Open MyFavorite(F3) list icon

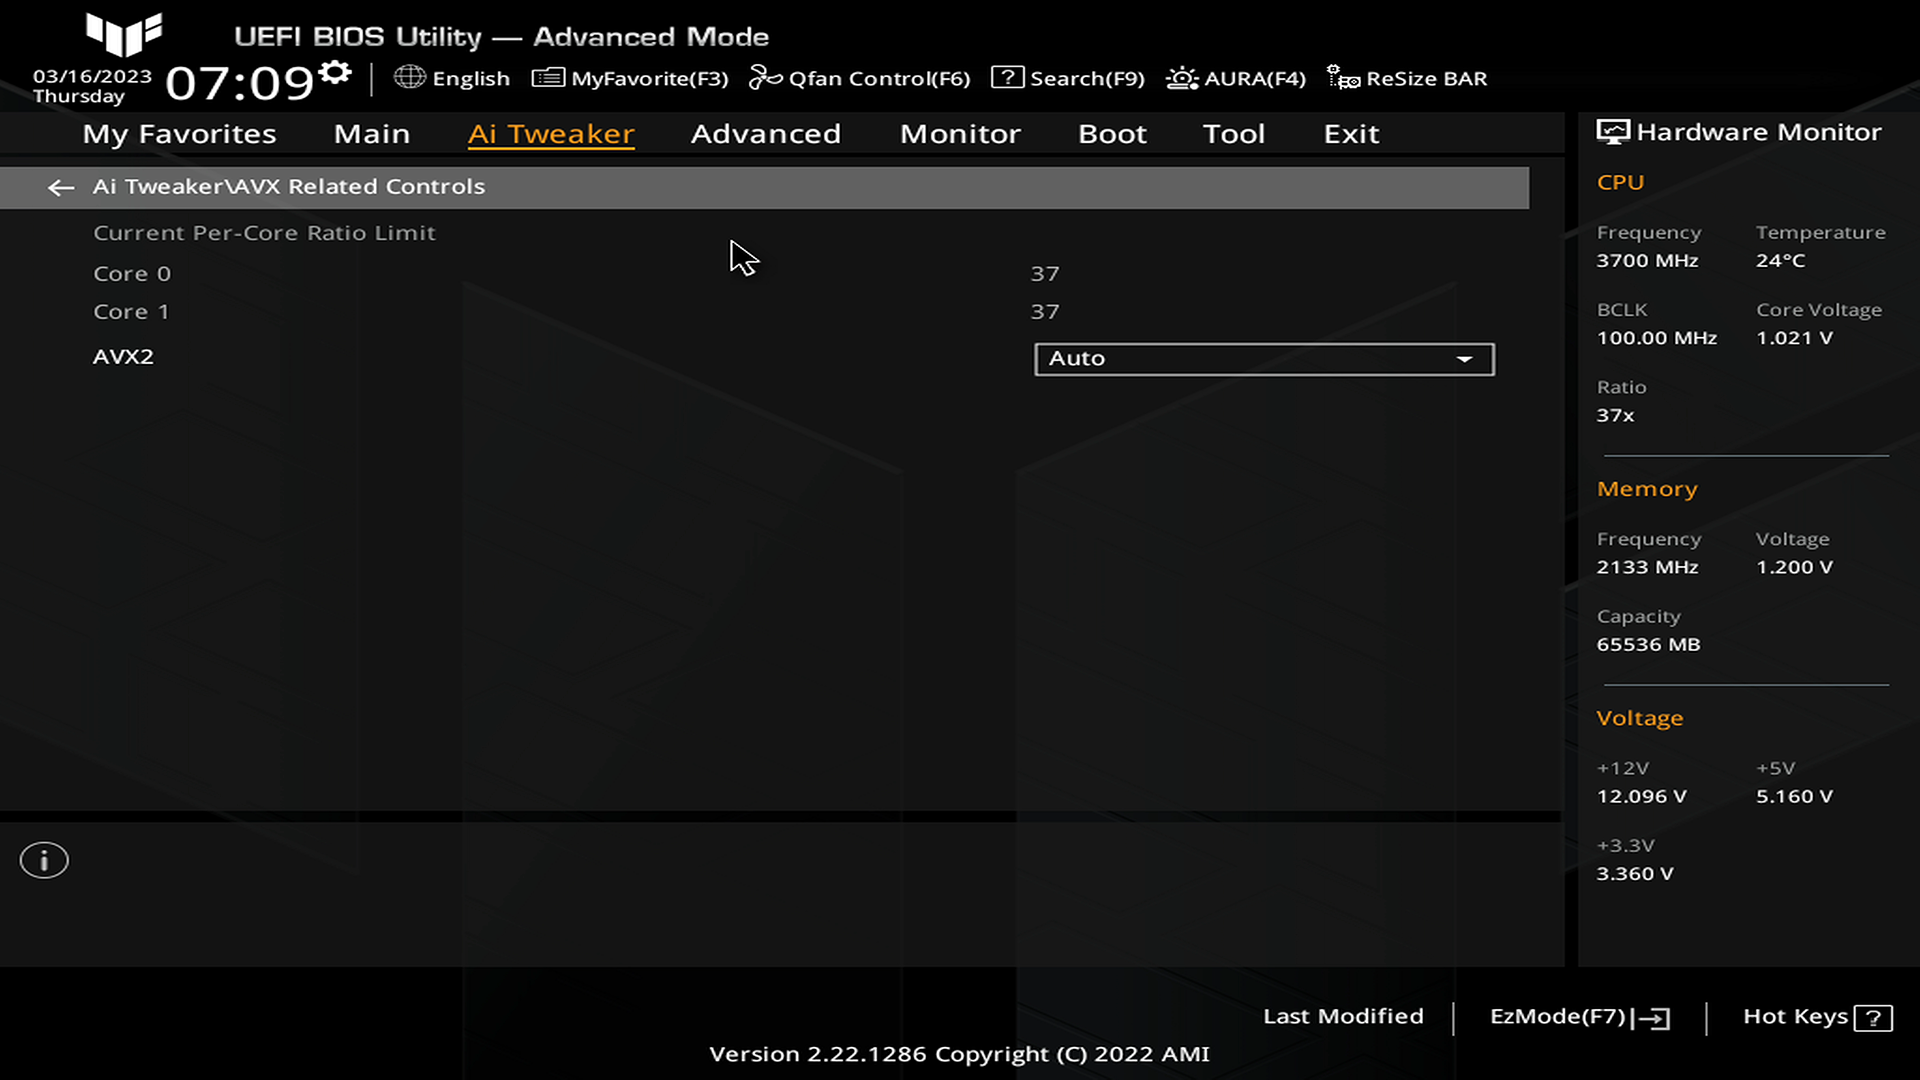(548, 77)
